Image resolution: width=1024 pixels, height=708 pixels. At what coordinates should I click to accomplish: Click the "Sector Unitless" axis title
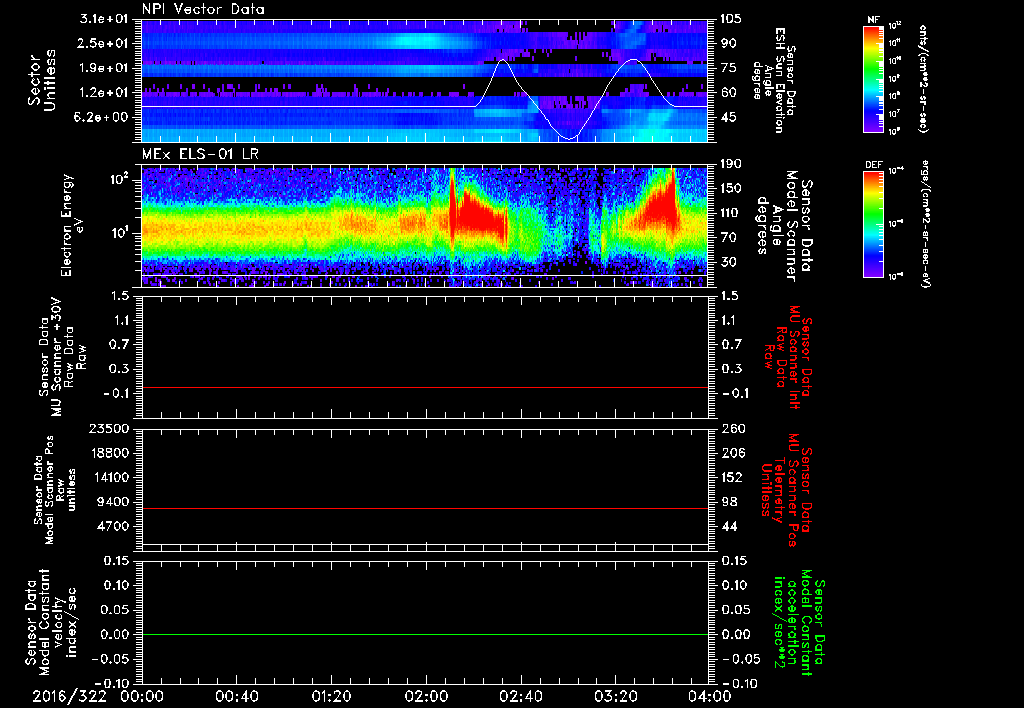point(42,81)
